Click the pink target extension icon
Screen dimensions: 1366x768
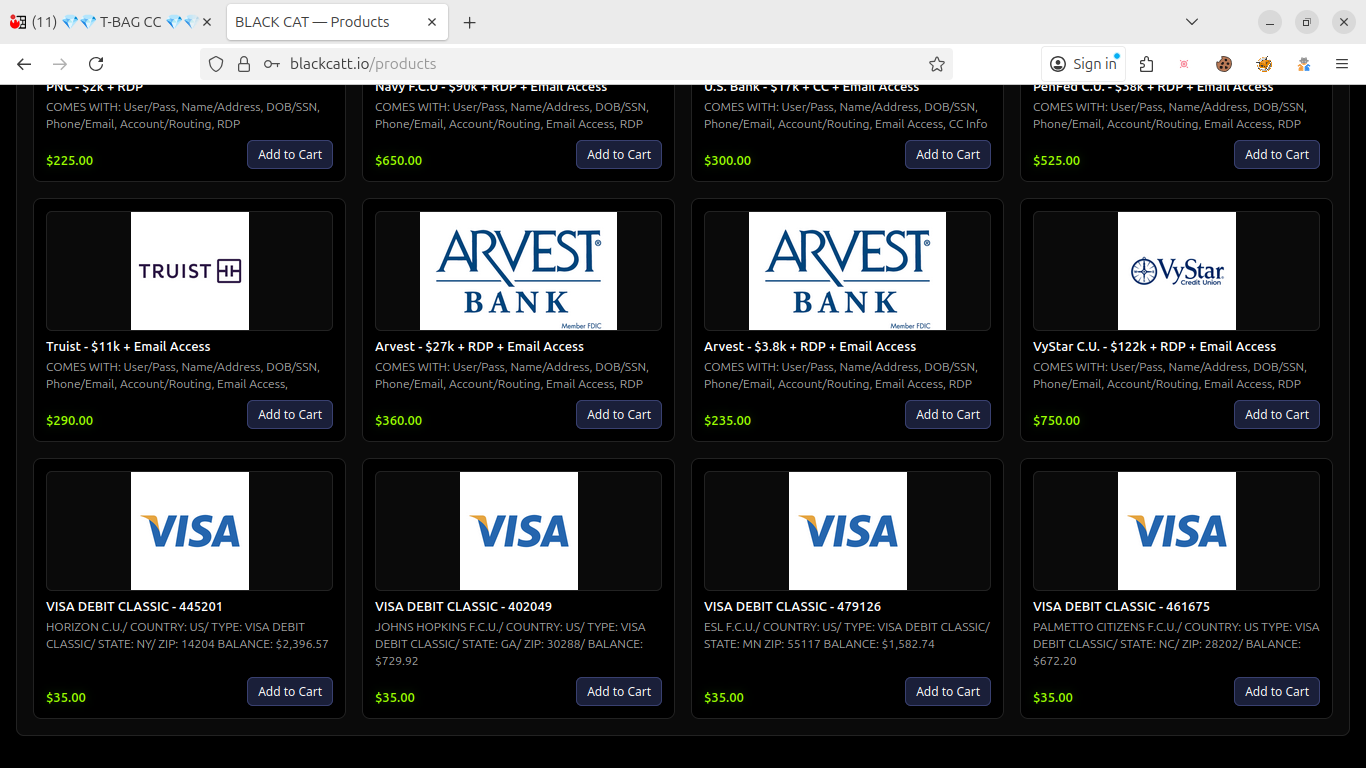(x=1184, y=64)
